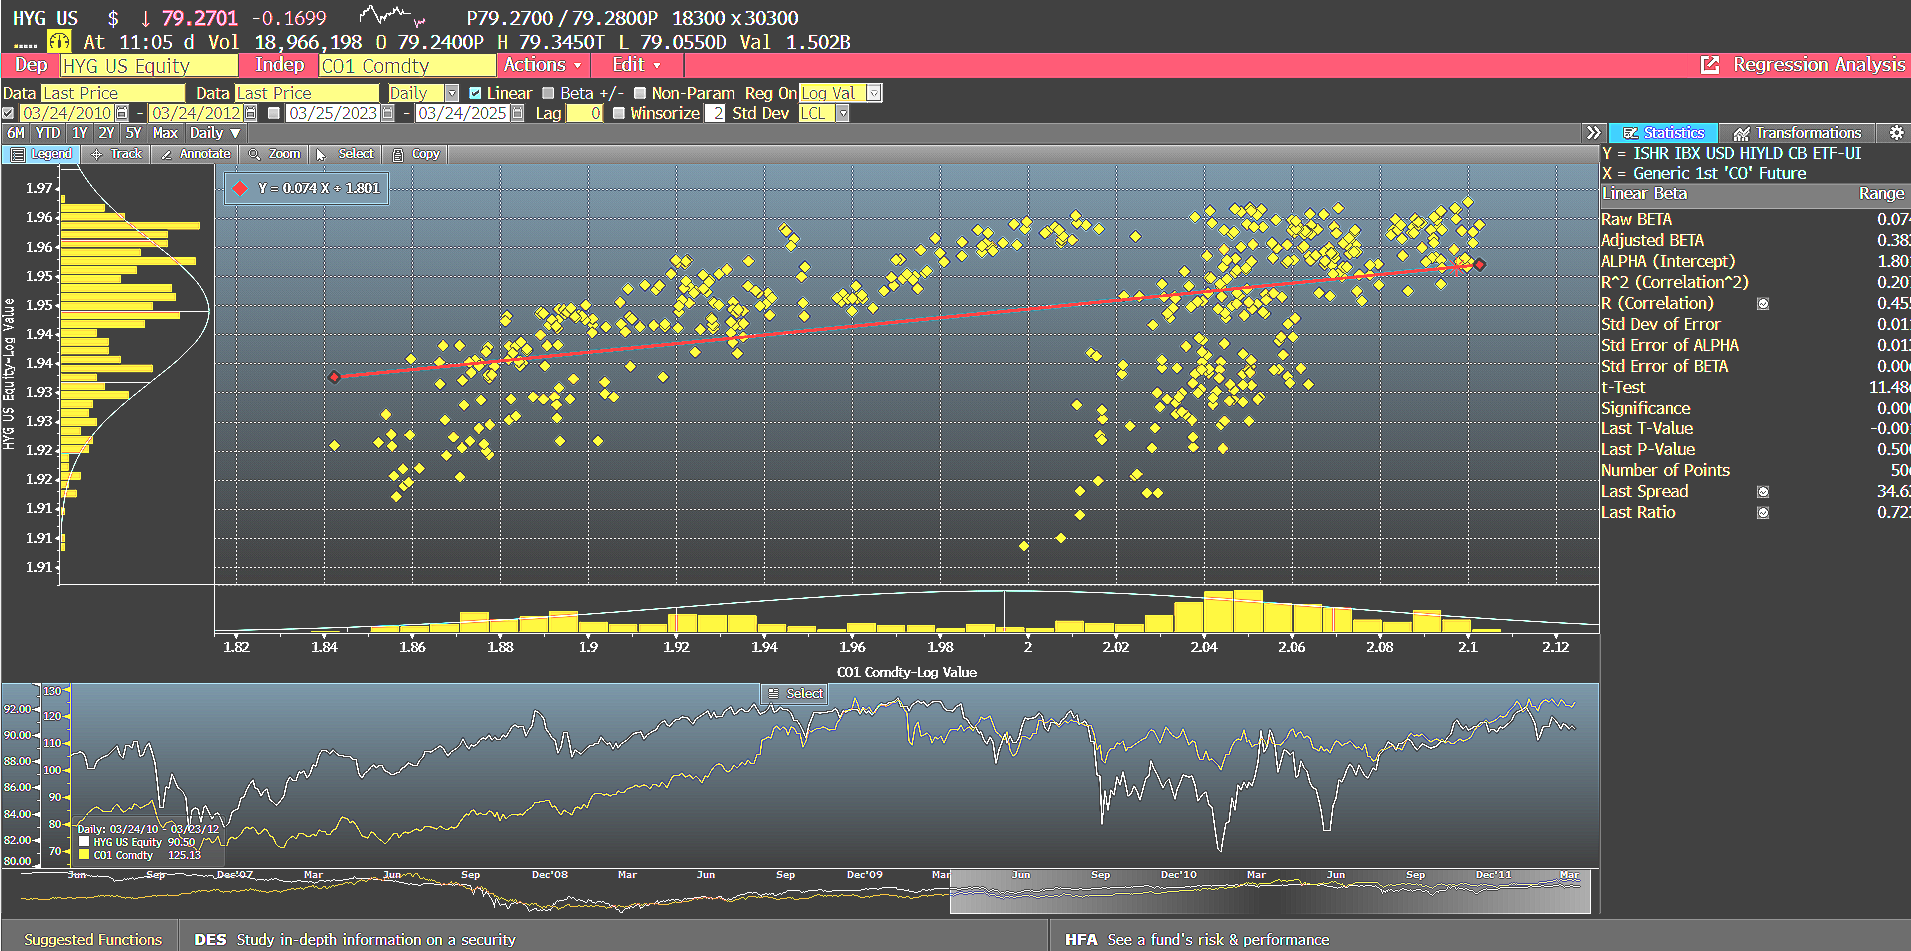Image resolution: width=1911 pixels, height=951 pixels.
Task: Click the t-Test statistic row
Action: pyautogui.click(x=1755, y=388)
